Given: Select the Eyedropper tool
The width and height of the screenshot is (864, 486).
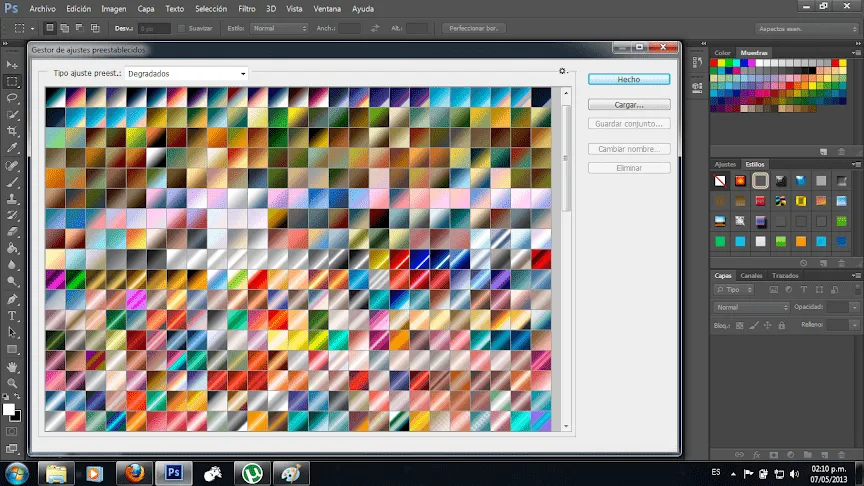Looking at the screenshot, I should click(12, 148).
